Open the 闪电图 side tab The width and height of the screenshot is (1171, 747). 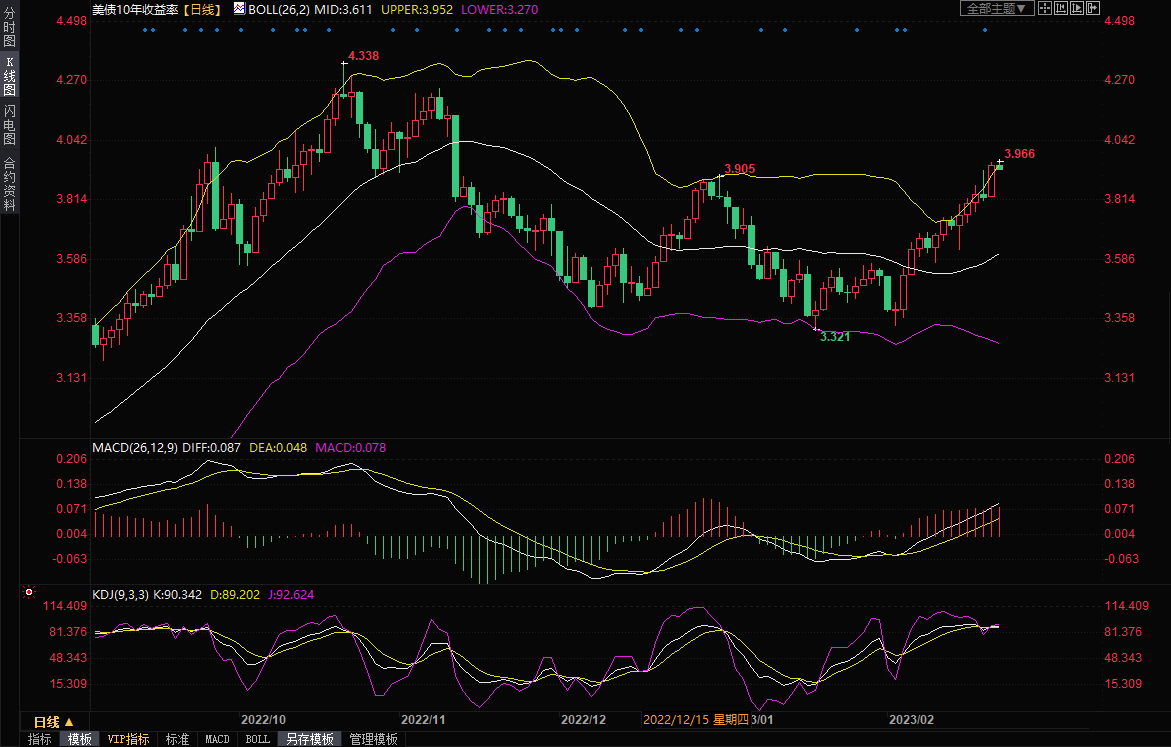point(9,124)
